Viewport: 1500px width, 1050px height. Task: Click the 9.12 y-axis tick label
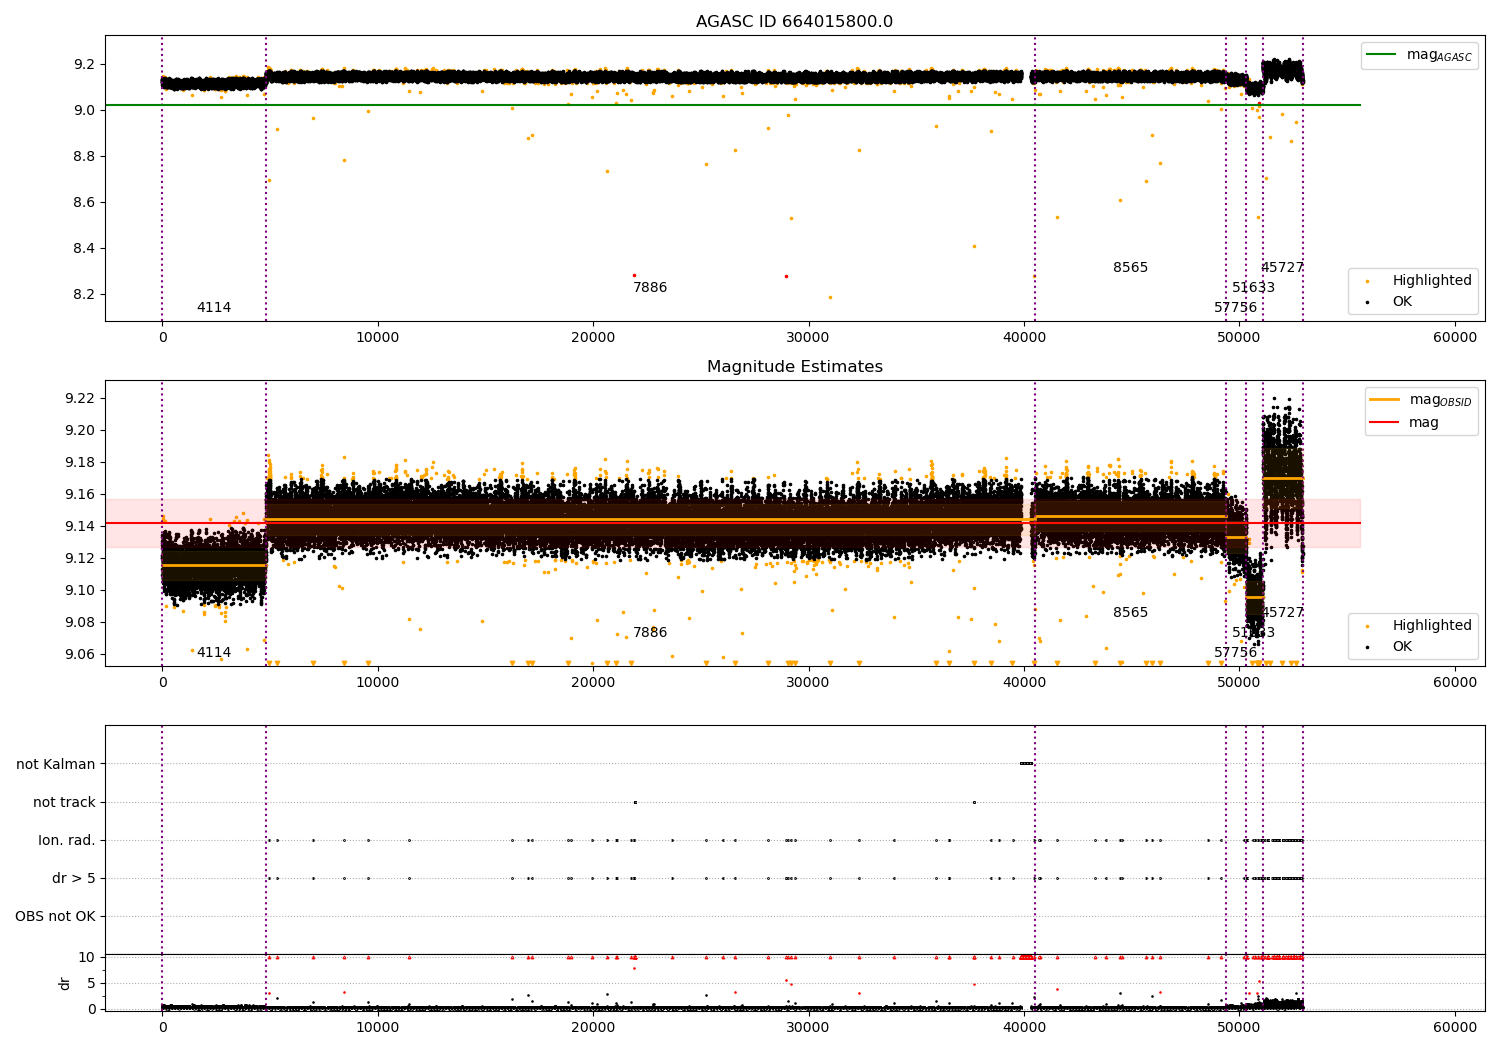[81, 558]
